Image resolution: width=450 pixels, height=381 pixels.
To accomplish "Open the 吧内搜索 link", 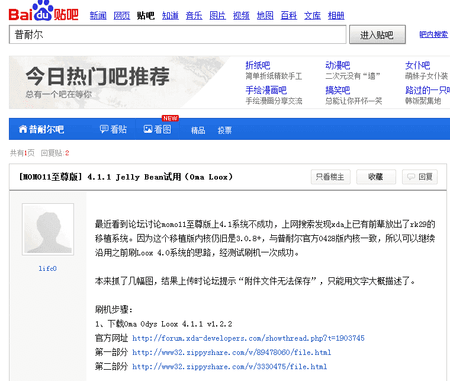I will [434, 34].
